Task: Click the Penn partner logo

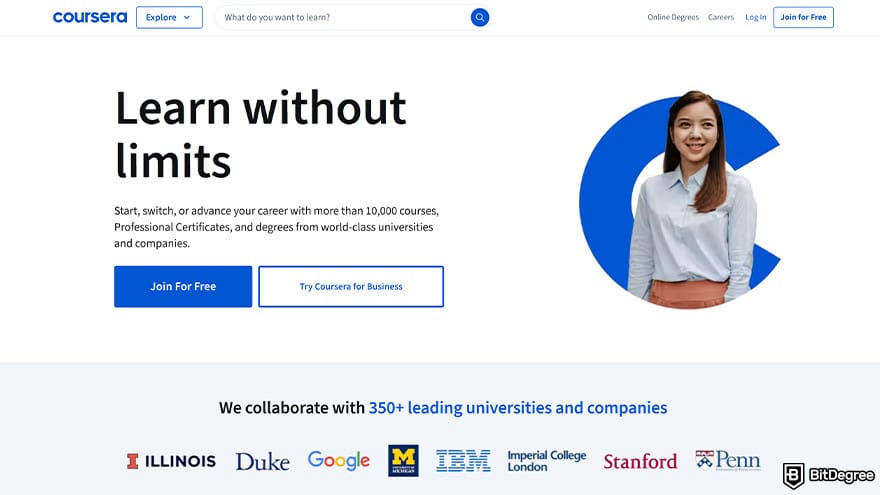Action: point(728,460)
